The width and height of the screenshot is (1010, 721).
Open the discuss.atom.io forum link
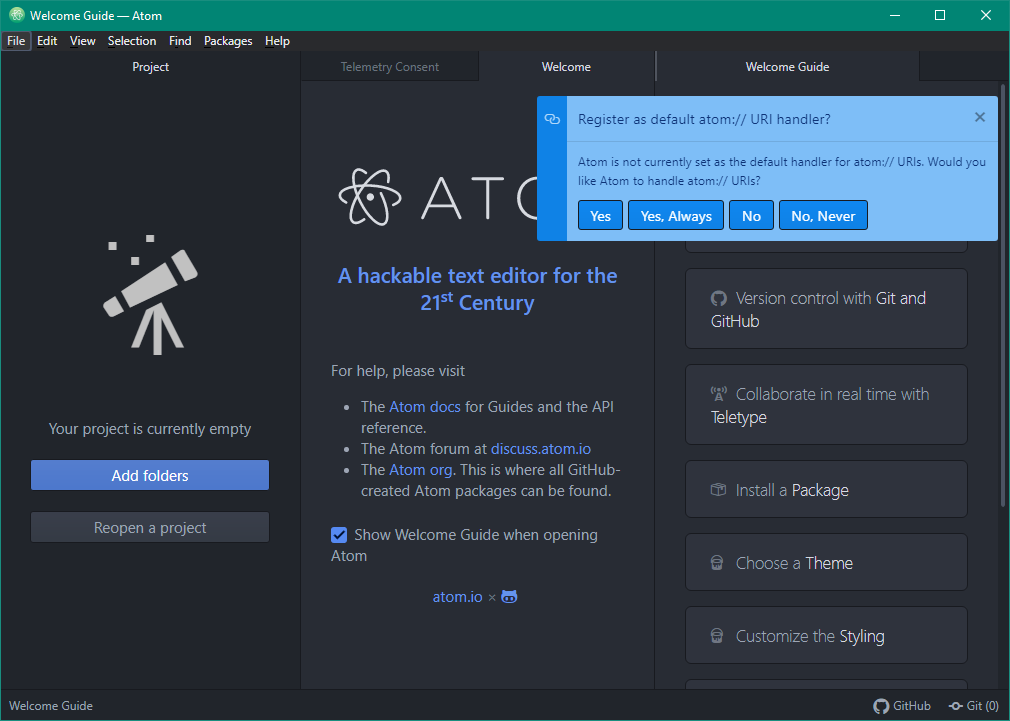point(541,448)
